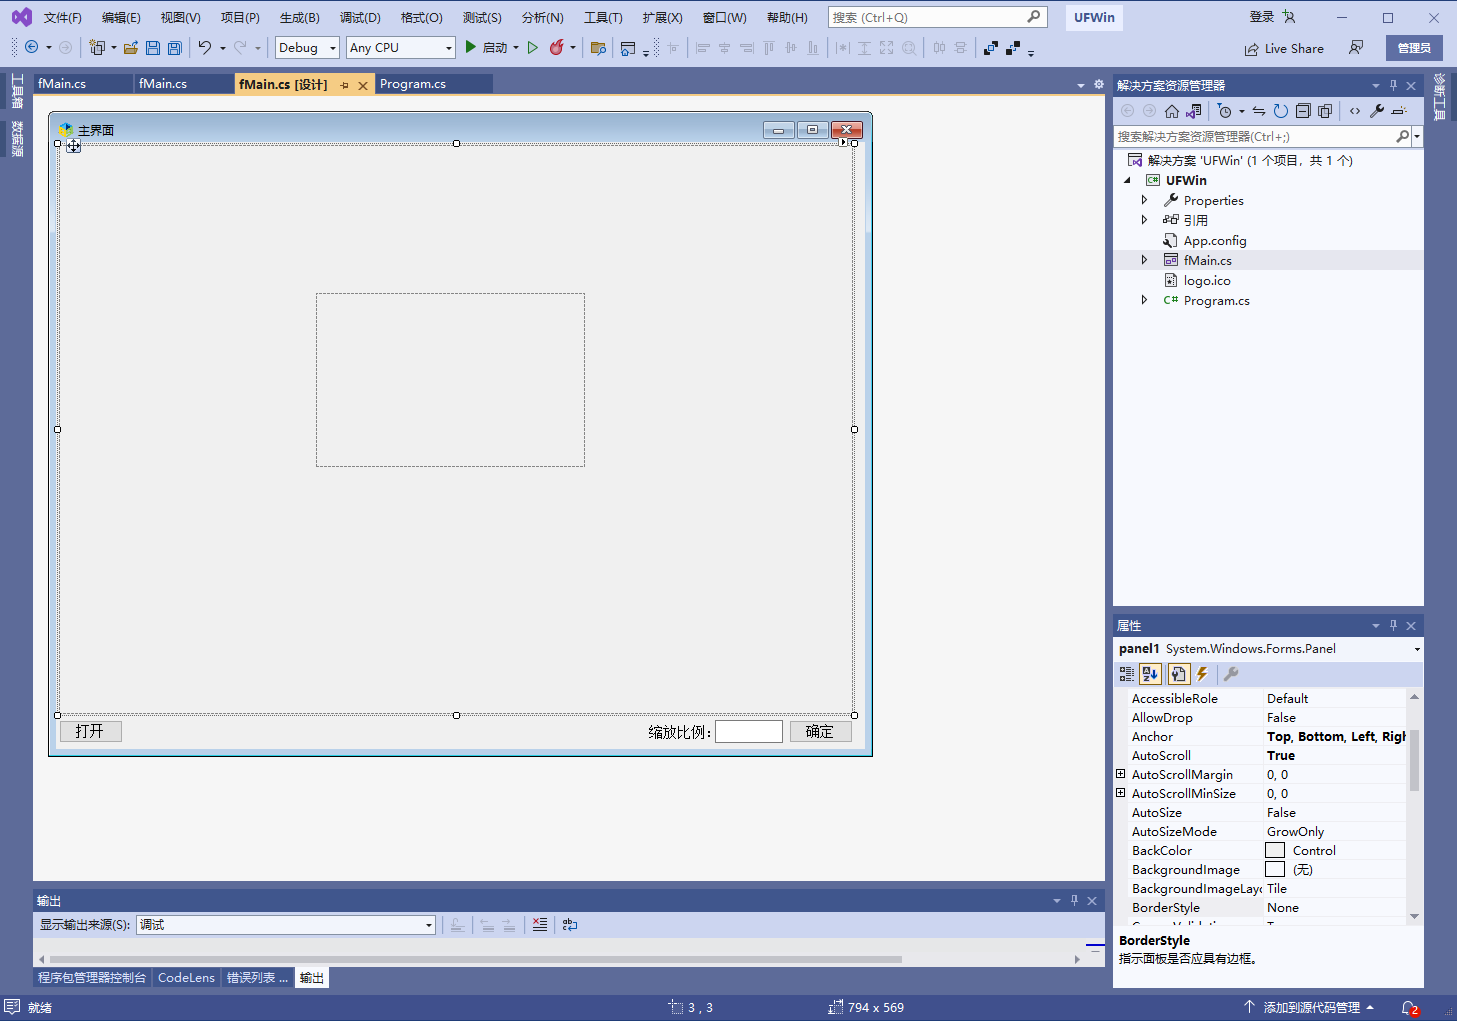Expand the AutoScrollMinSize property

1121,793
